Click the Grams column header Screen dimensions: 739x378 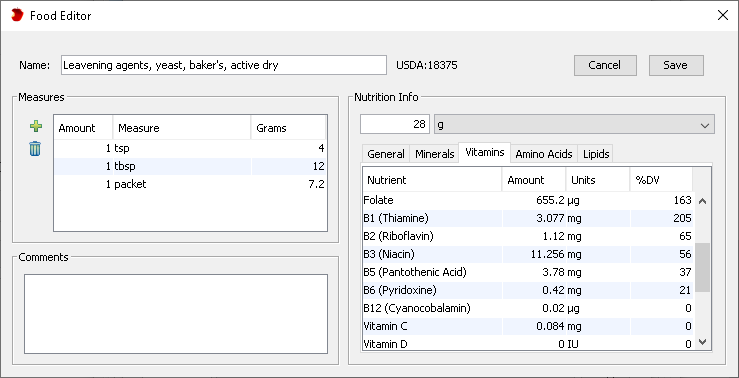click(288, 128)
